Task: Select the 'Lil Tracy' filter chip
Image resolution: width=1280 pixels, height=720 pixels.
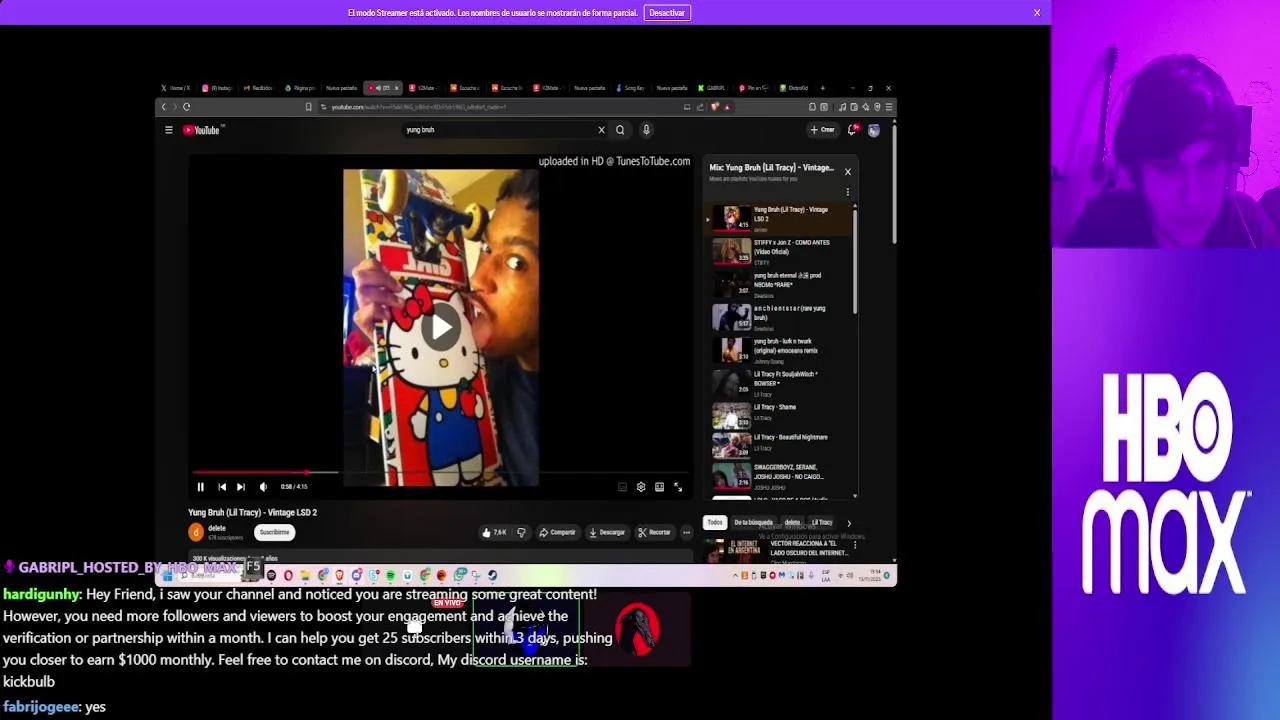Action: coord(822,523)
